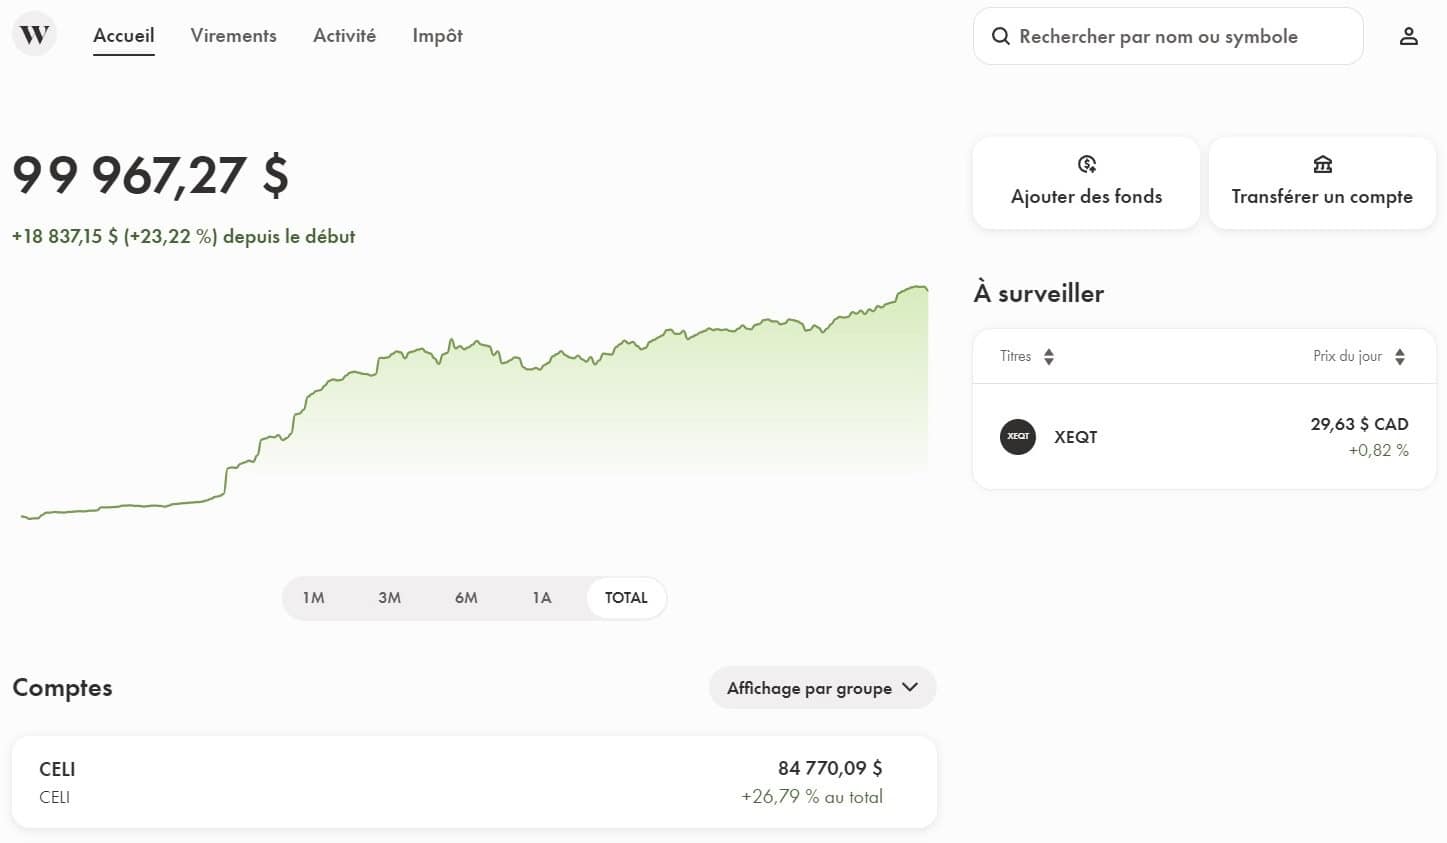Image resolution: width=1447 pixels, height=843 pixels.
Task: Click the Transférer un compte button
Action: tap(1322, 183)
